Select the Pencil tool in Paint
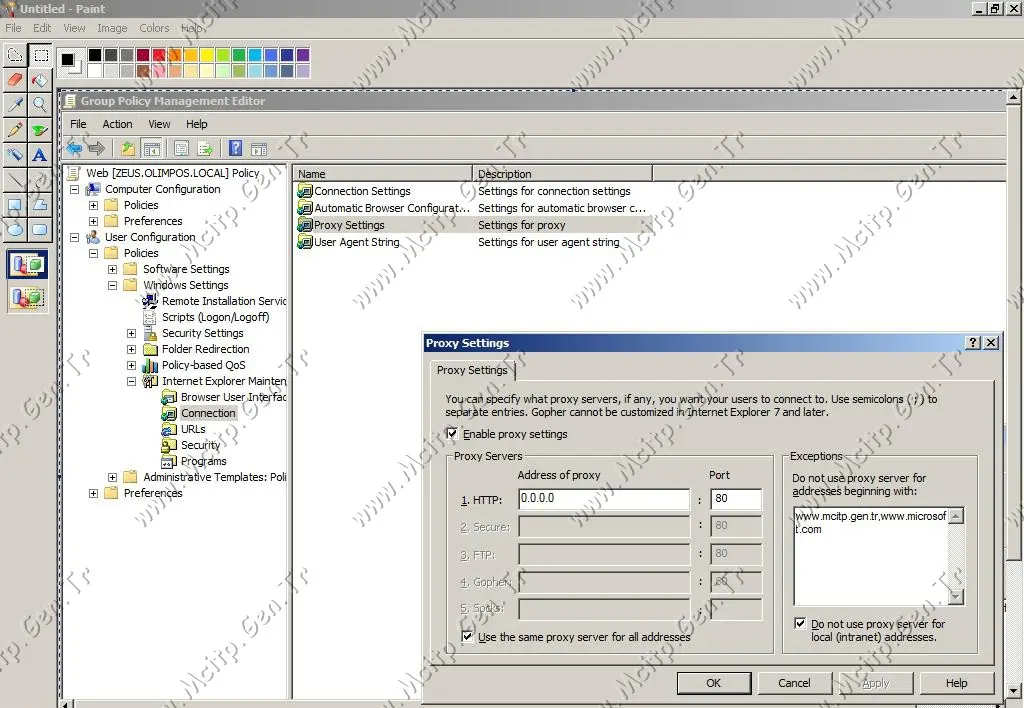1024x708 pixels. (15, 130)
